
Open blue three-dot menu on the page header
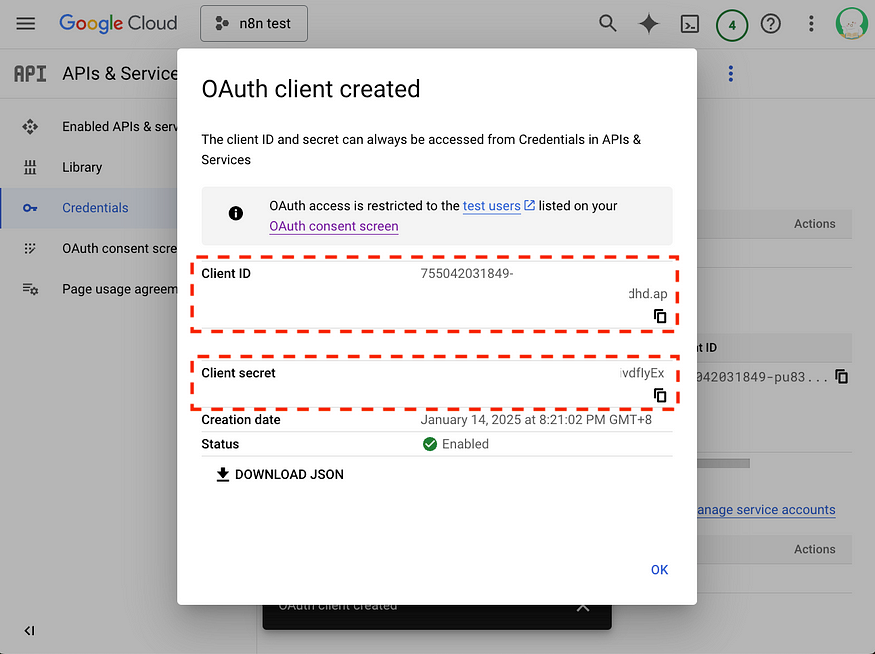pos(730,74)
